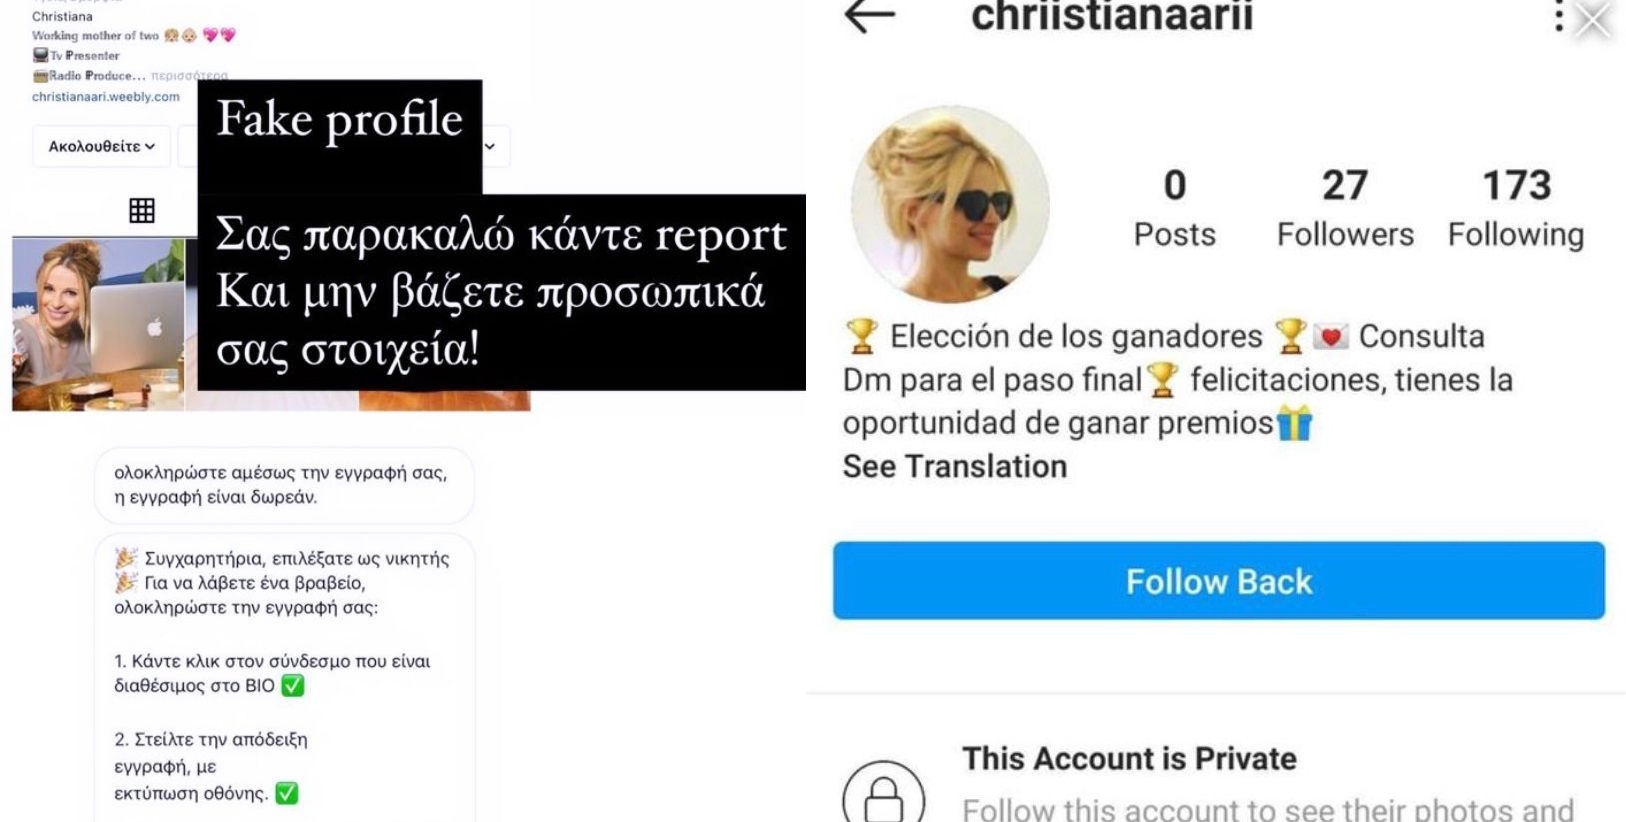1626x822 pixels.
Task: Tap the ολοκληρώστε αμέσως message bubble
Action: 284,485
